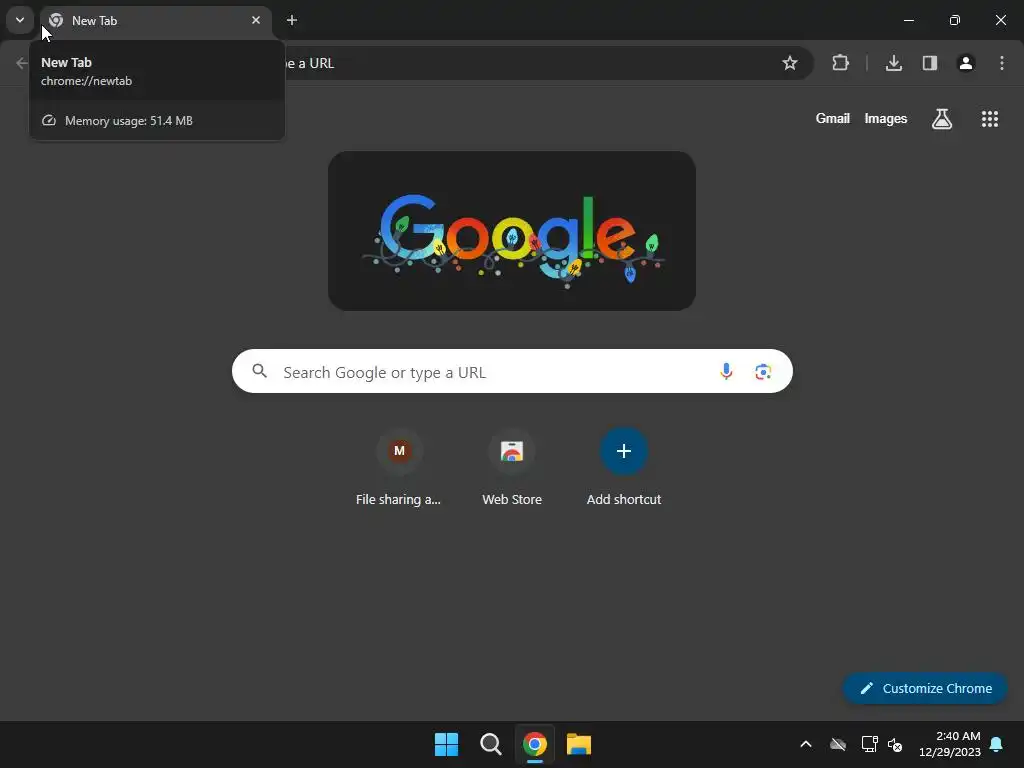1024x768 pixels.
Task: Open File Explorer from taskbar
Action: point(579,744)
